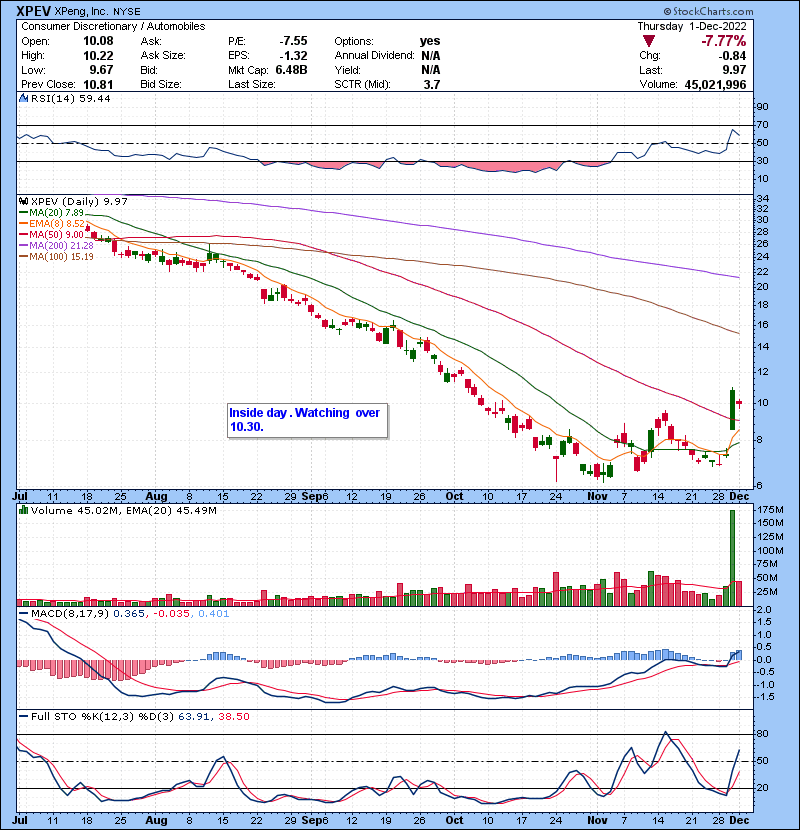Click the Options value yes

[x=430, y=41]
